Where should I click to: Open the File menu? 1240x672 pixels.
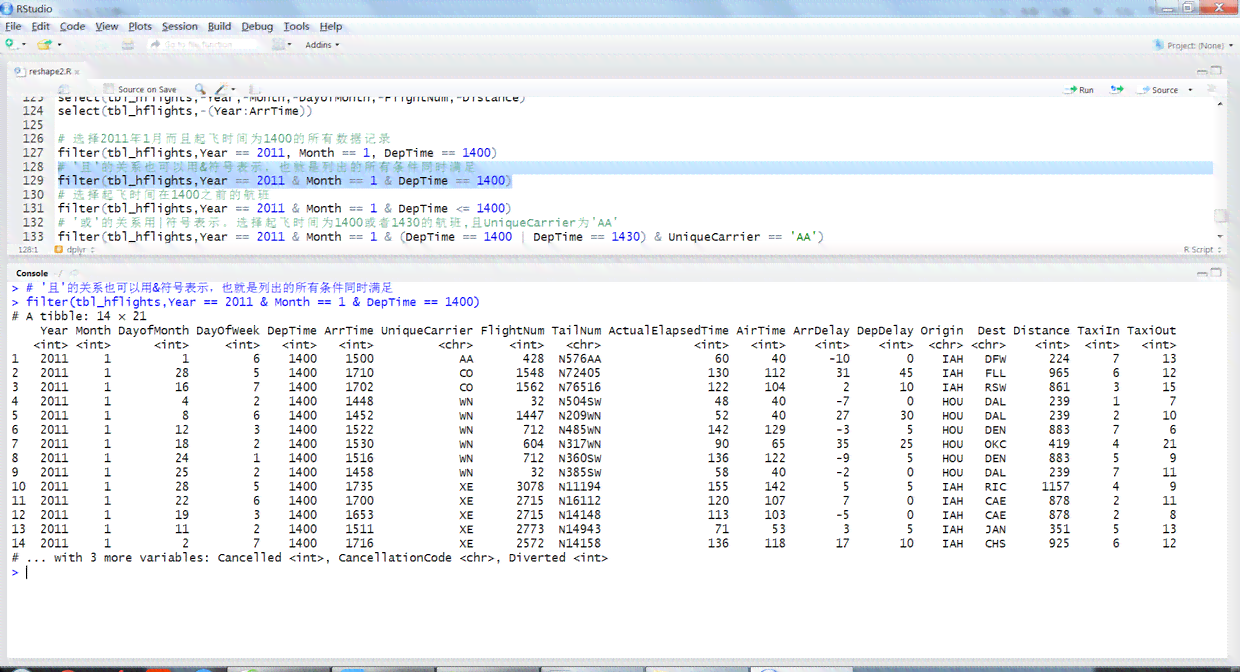coord(13,26)
